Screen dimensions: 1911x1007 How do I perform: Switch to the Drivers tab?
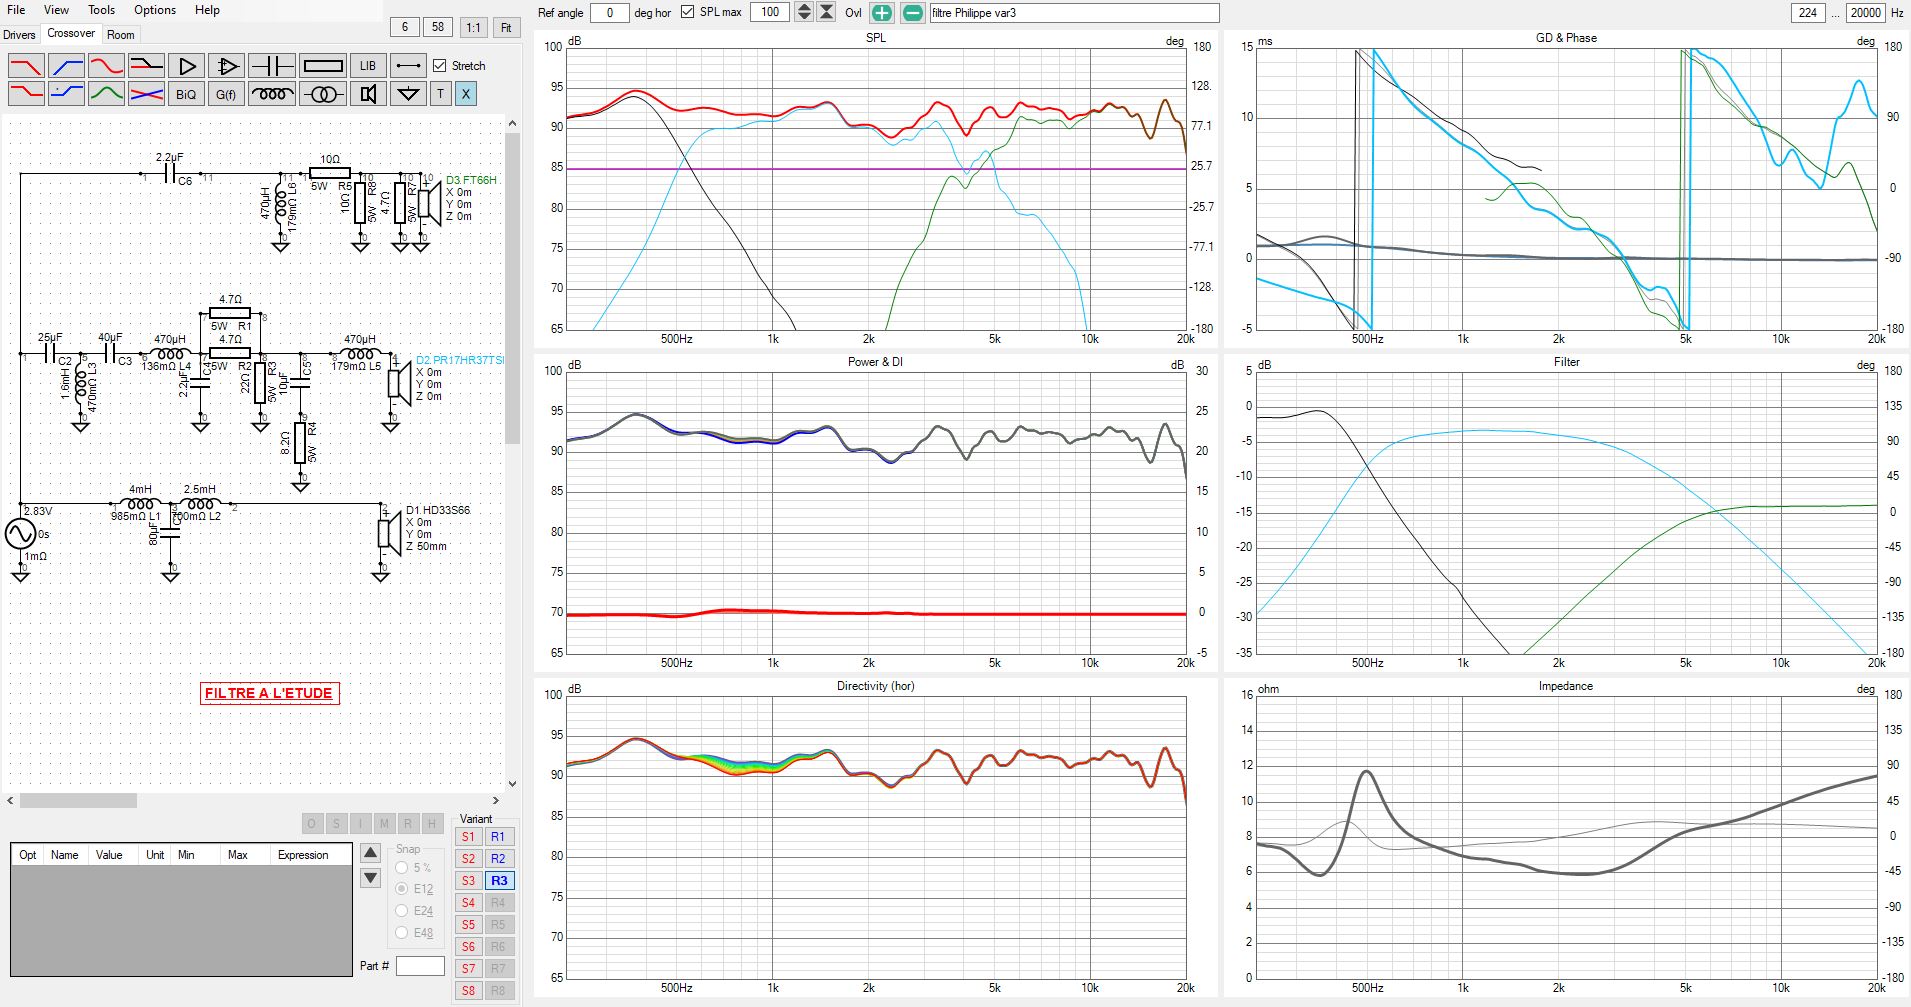(19, 35)
